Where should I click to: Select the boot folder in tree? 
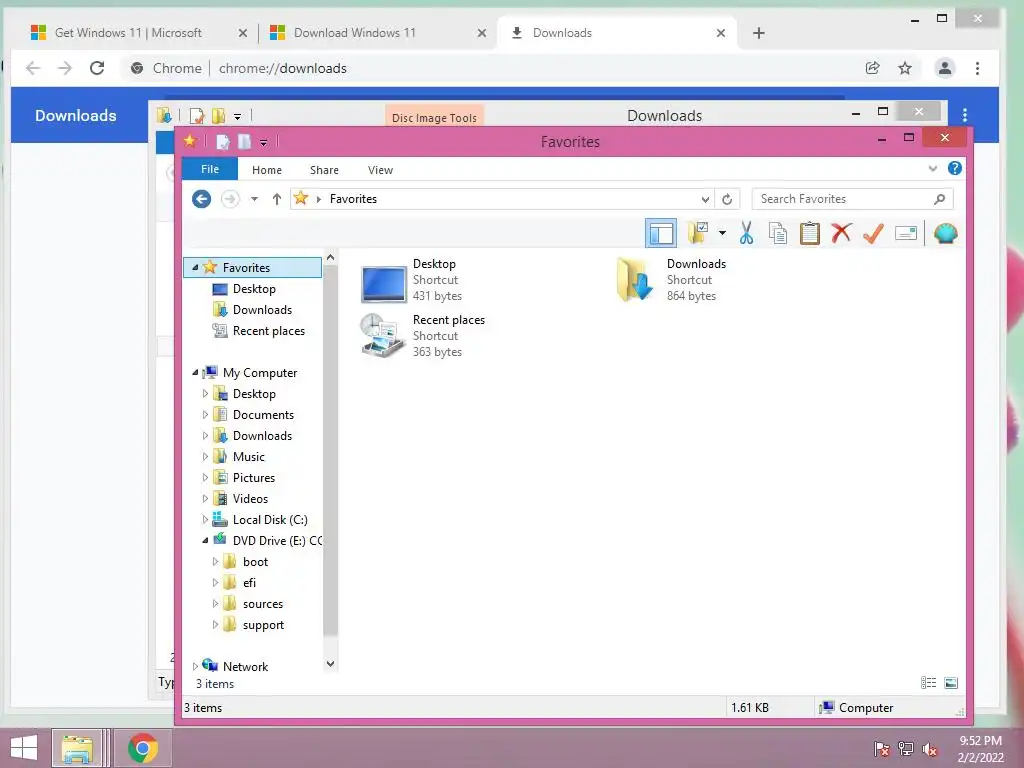coord(255,562)
